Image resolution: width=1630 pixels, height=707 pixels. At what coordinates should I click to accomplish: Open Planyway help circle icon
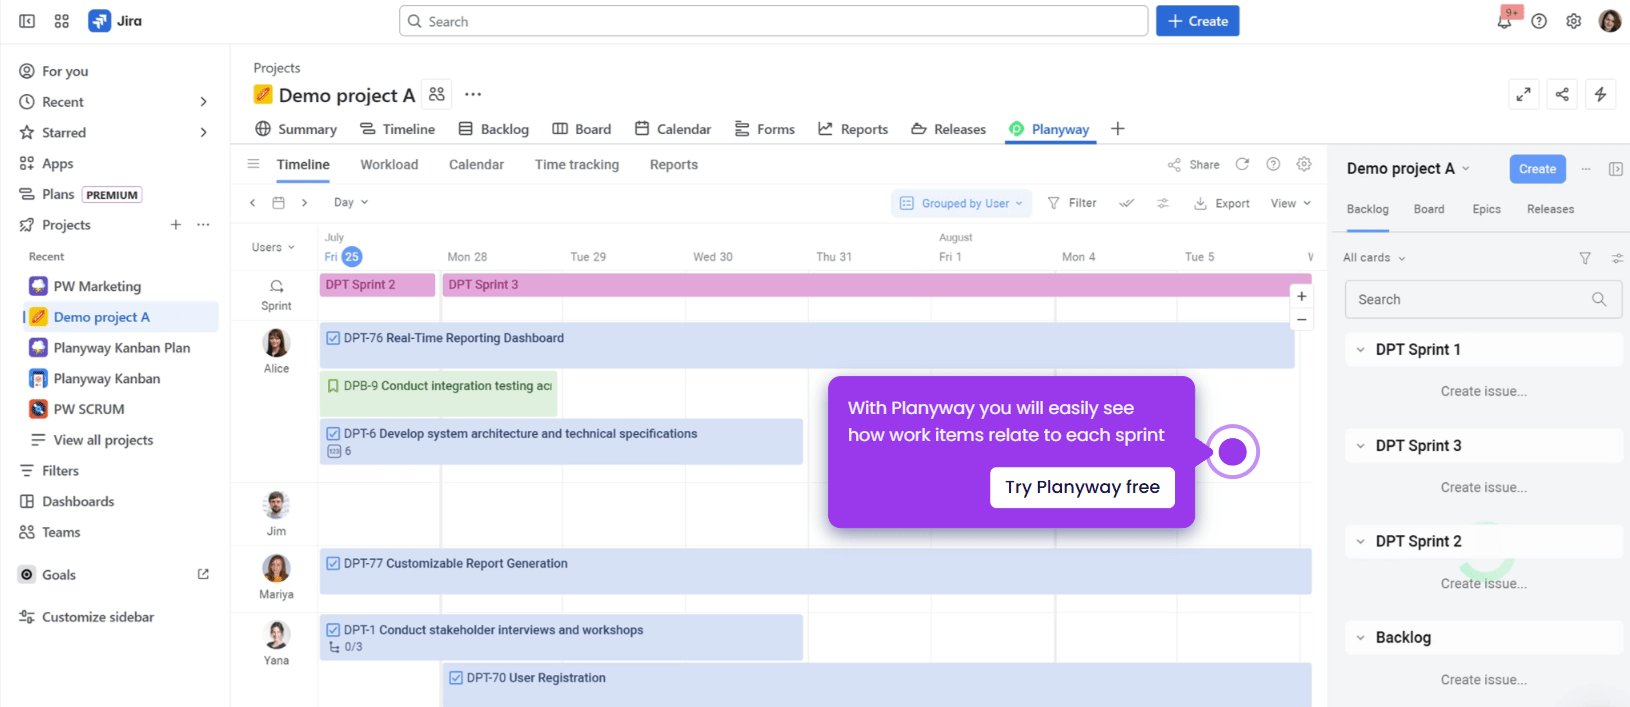click(1273, 164)
